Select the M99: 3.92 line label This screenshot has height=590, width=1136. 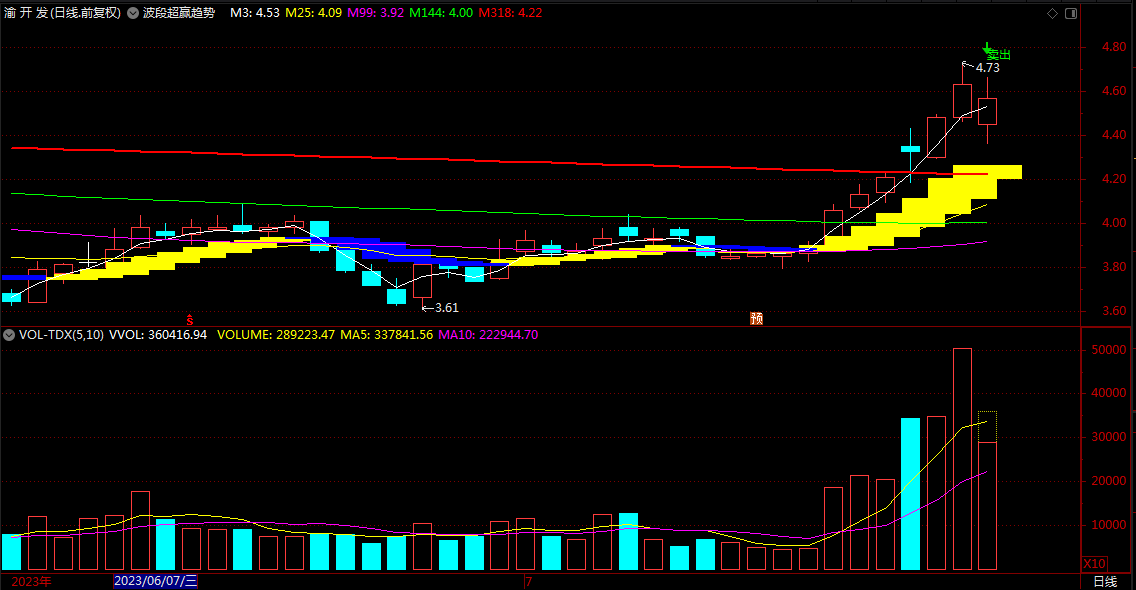(375, 13)
